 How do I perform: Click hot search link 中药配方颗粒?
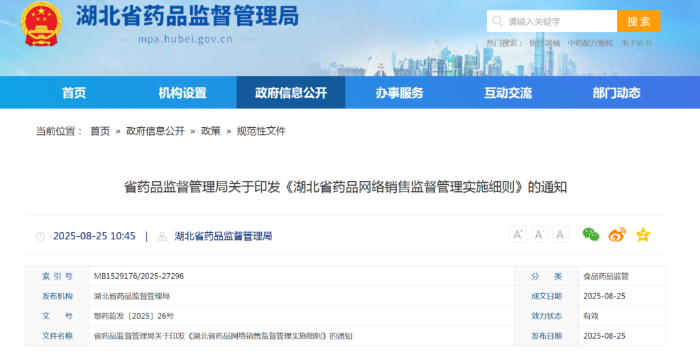click(590, 43)
